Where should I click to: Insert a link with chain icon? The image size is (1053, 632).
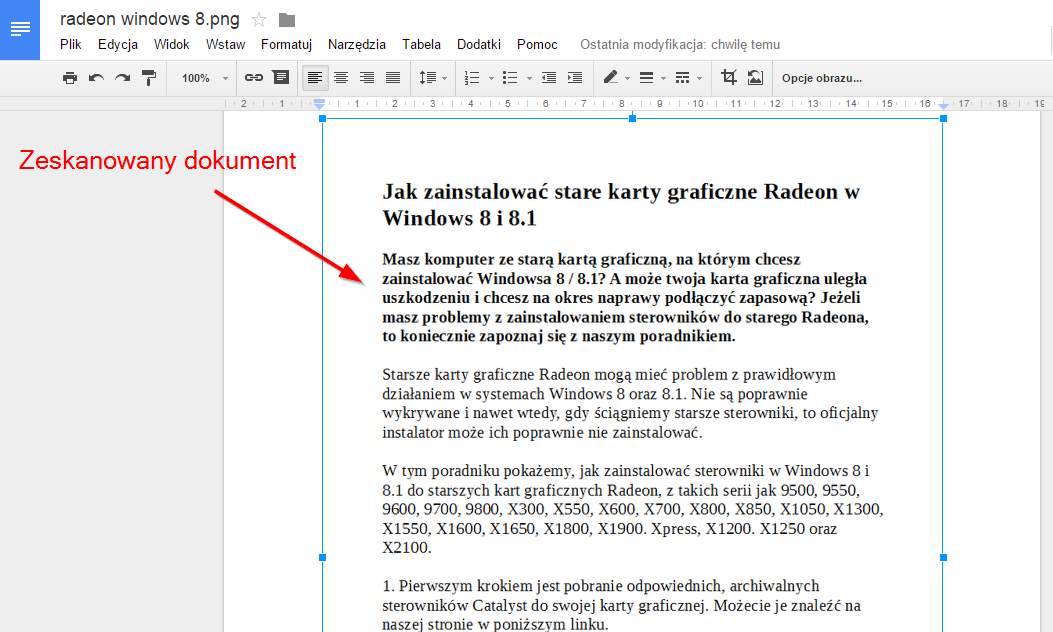(253, 78)
